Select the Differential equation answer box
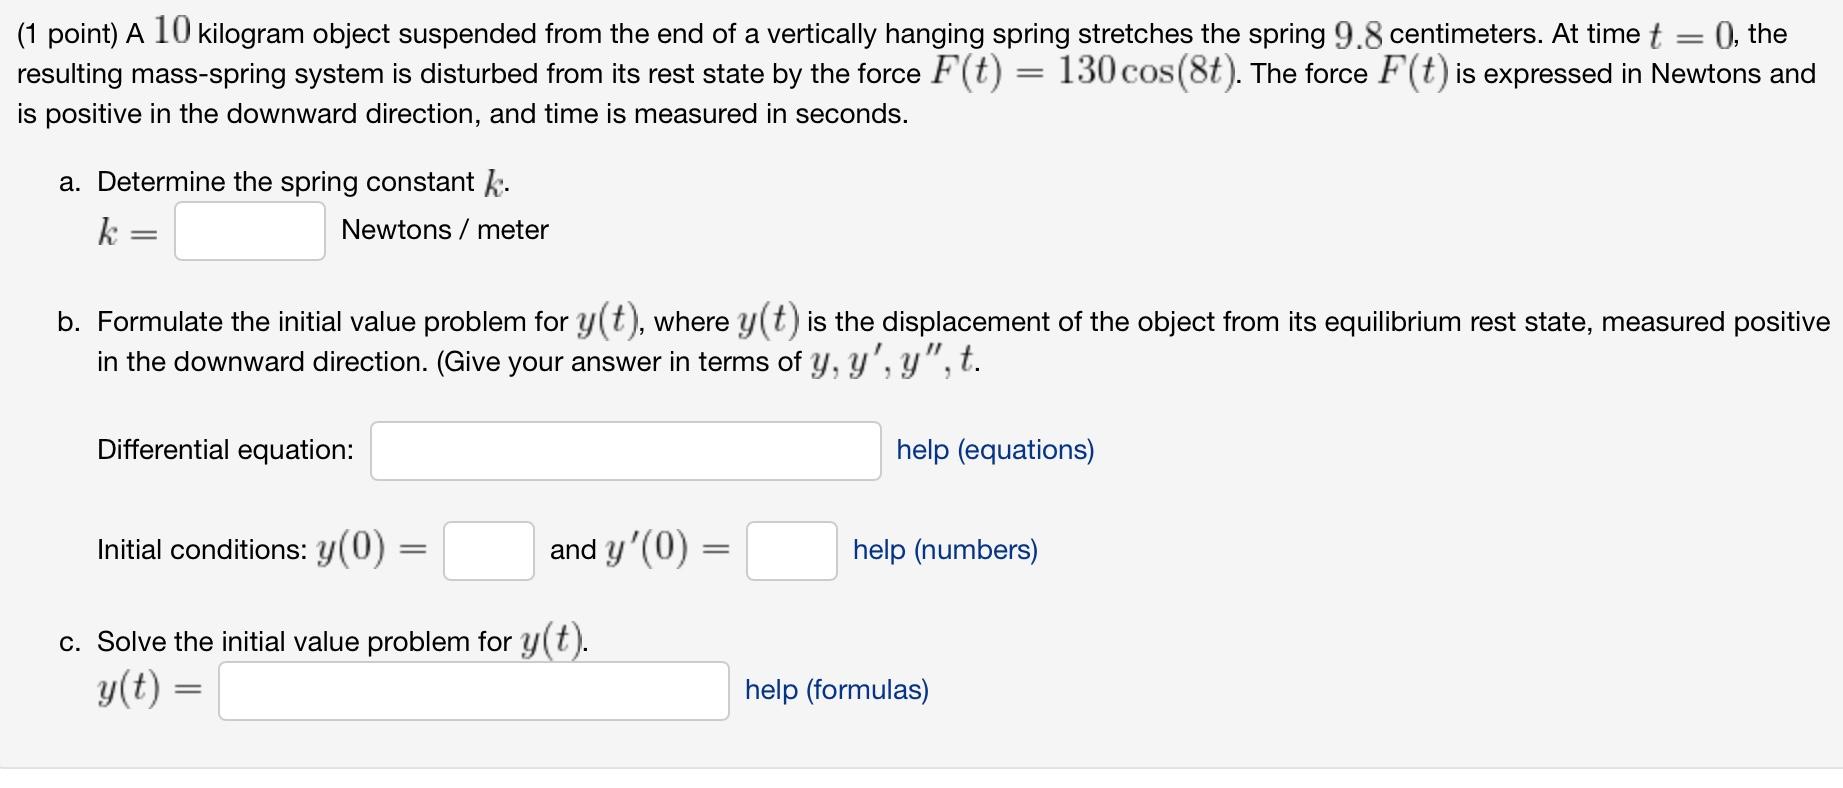This screenshot has width=1843, height=788. [x=624, y=450]
